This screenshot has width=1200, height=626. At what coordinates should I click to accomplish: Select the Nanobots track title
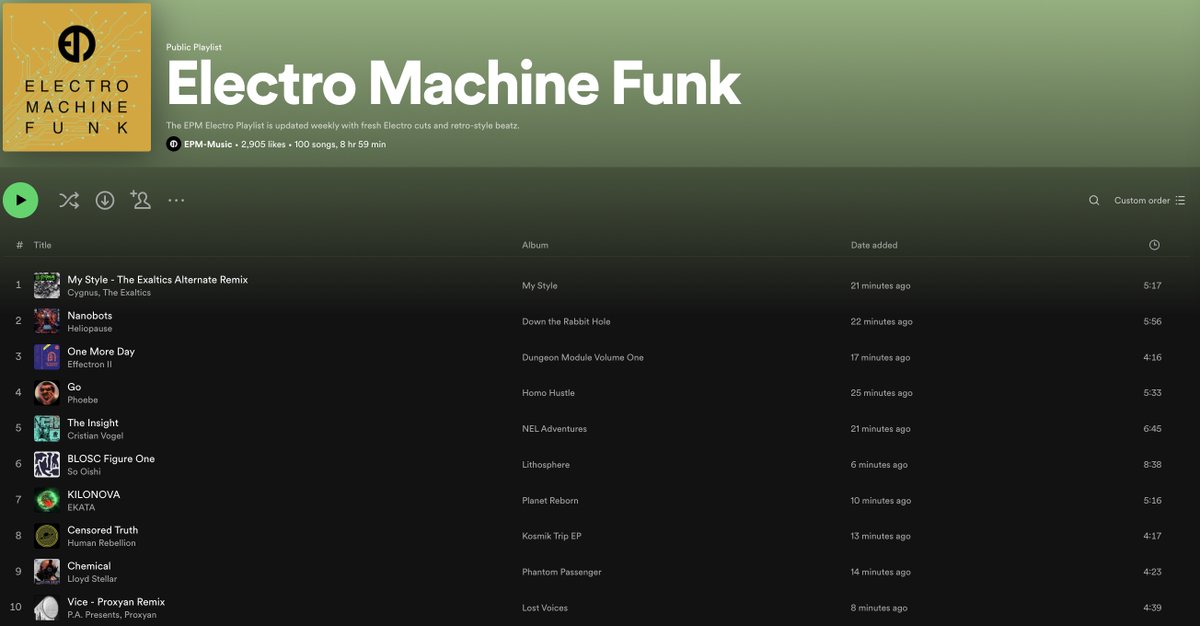click(90, 316)
